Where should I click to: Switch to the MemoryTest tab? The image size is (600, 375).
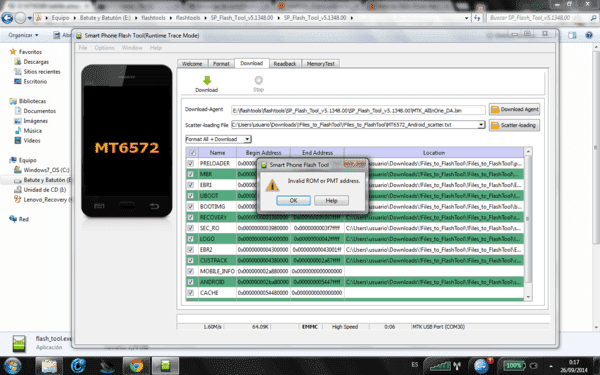click(321, 64)
